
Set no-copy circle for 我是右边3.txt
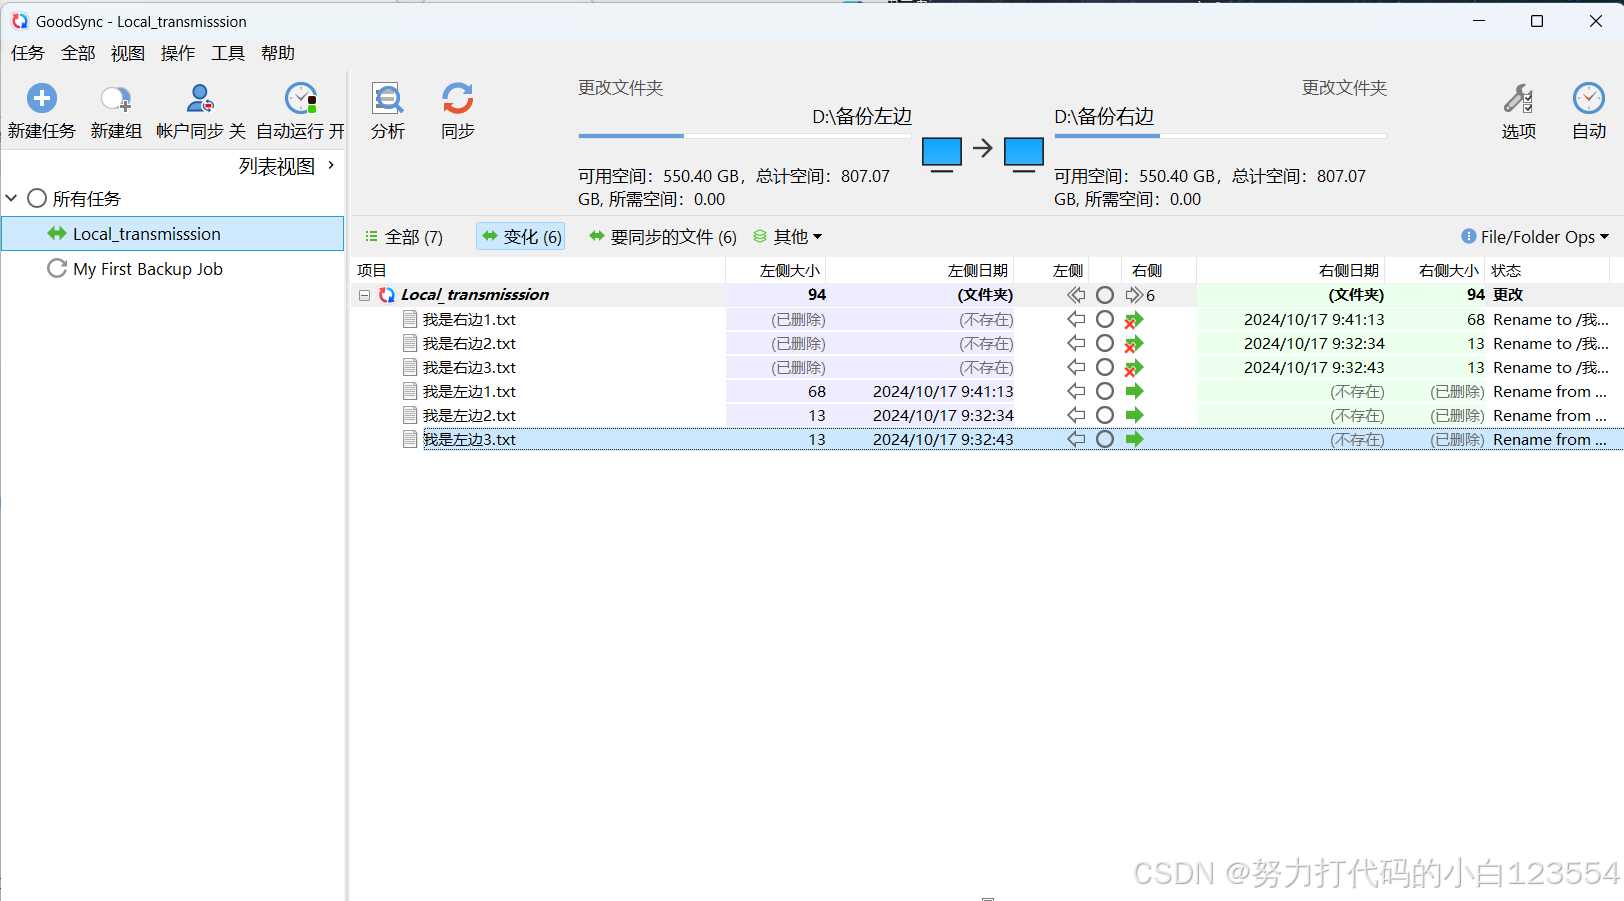pyautogui.click(x=1105, y=367)
